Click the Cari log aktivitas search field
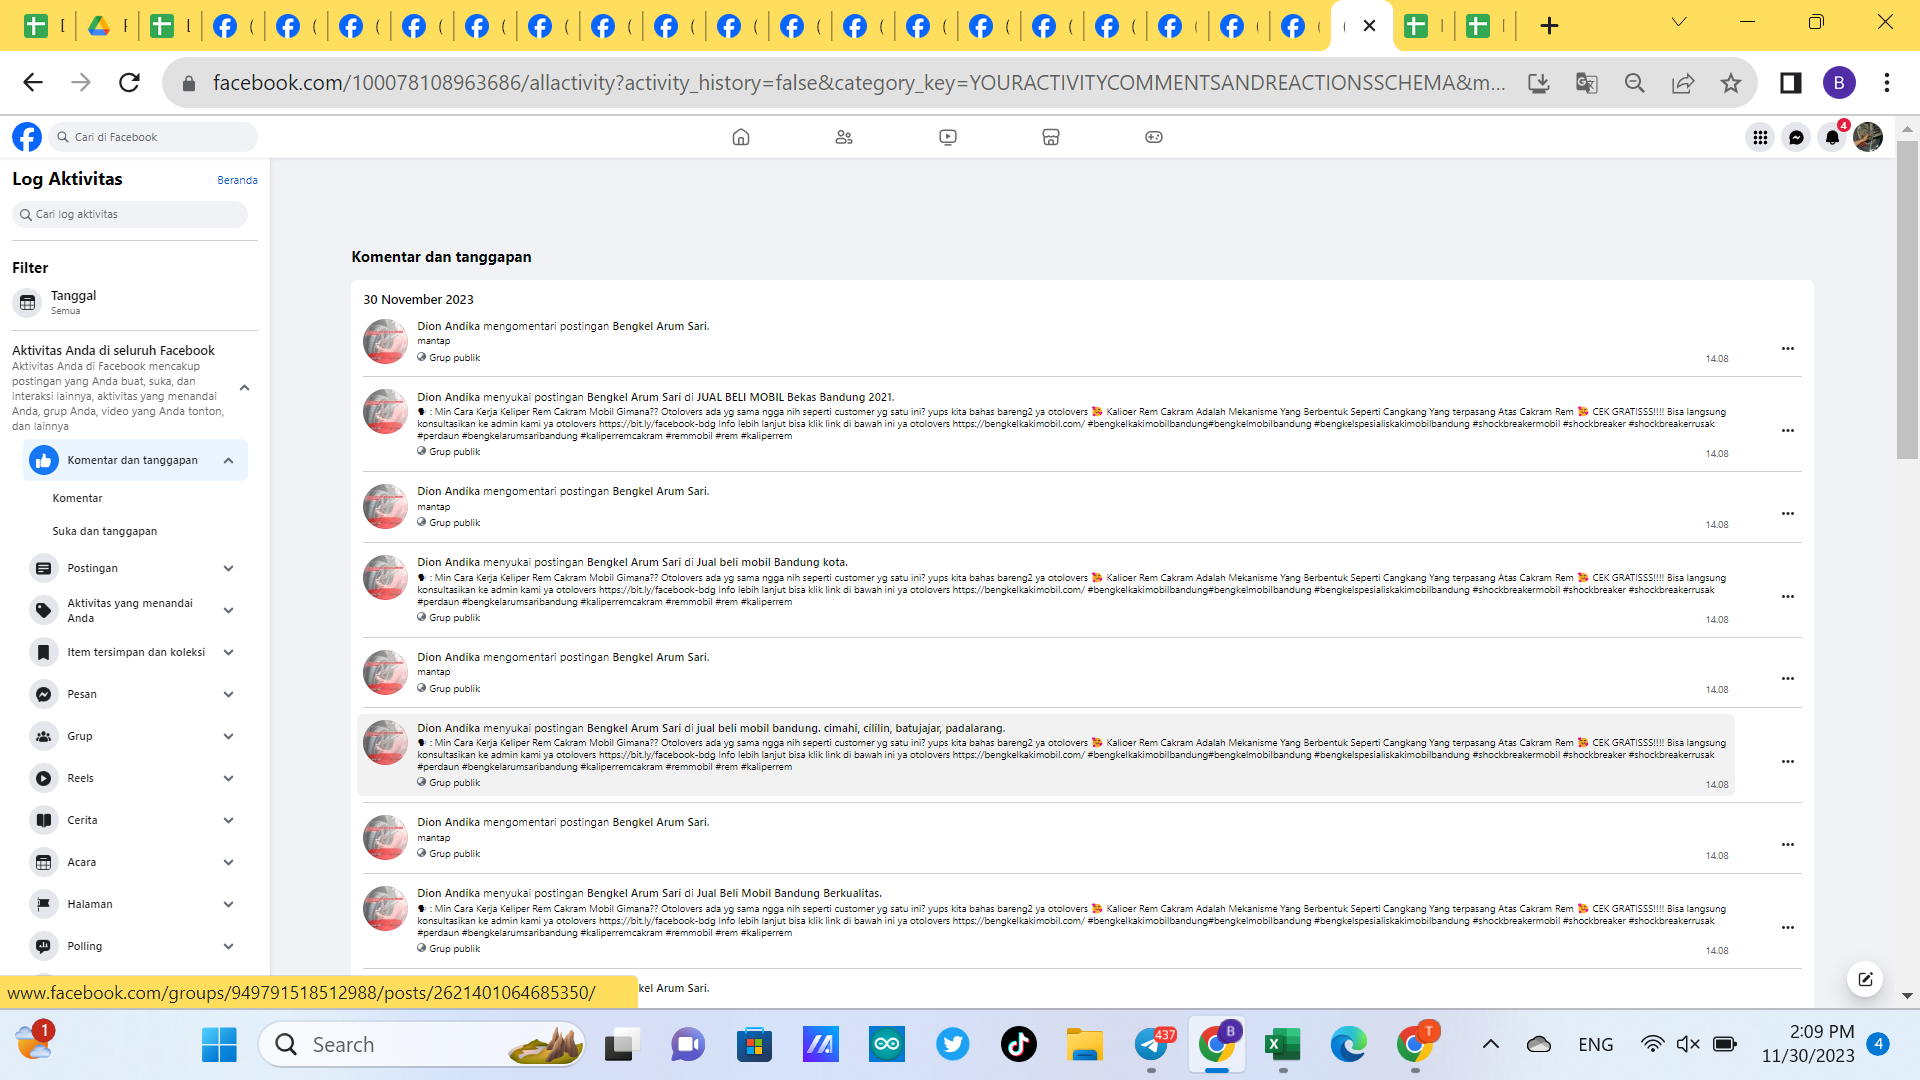The height and width of the screenshot is (1080, 1920). coord(130,214)
